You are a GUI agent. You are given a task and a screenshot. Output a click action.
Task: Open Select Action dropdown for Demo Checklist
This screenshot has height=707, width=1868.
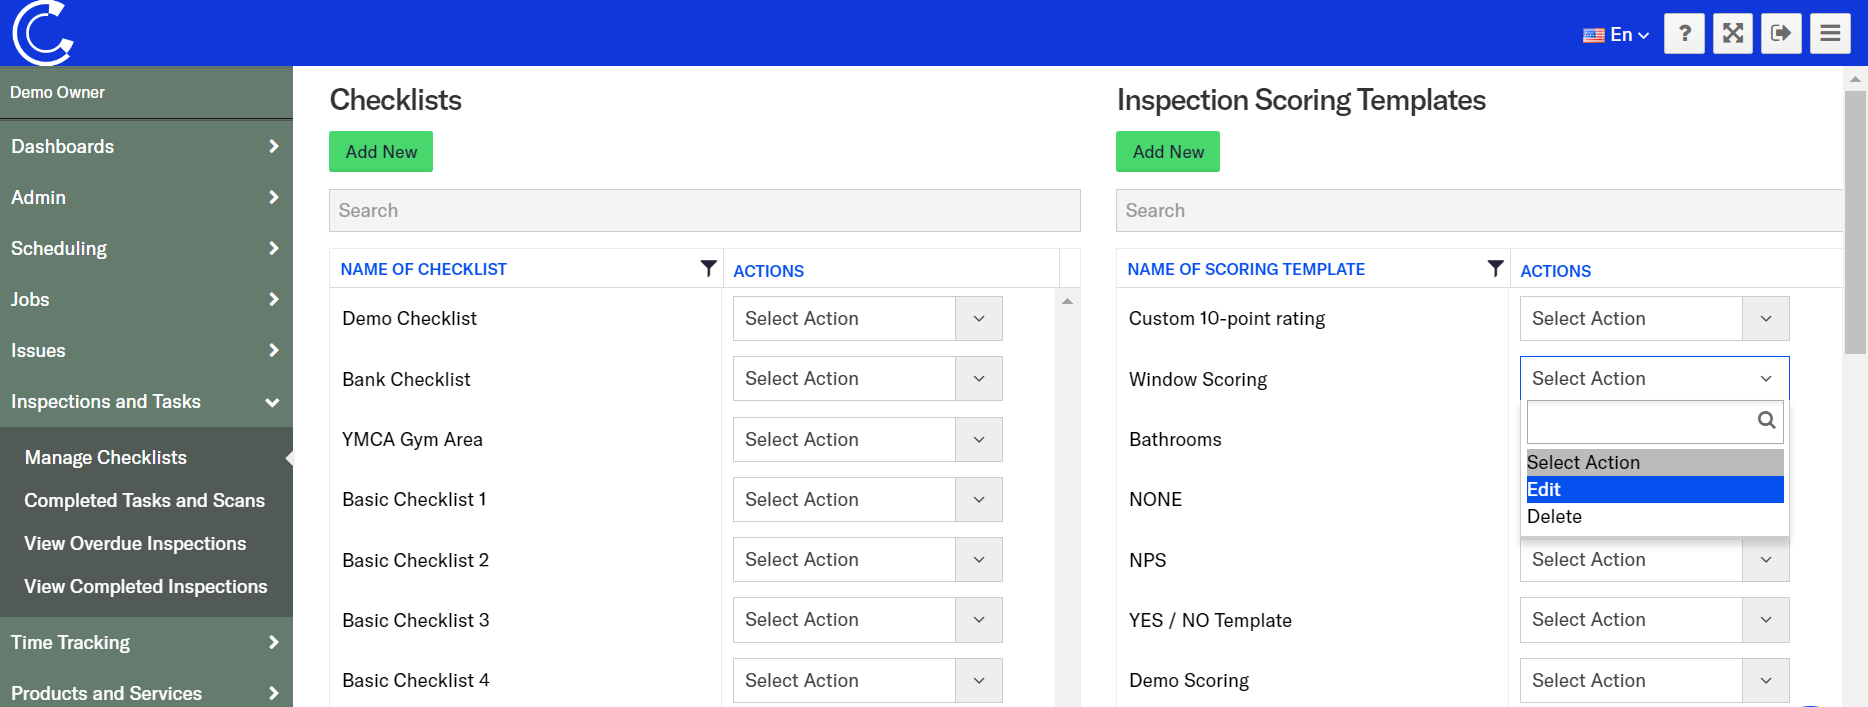pyautogui.click(x=867, y=319)
